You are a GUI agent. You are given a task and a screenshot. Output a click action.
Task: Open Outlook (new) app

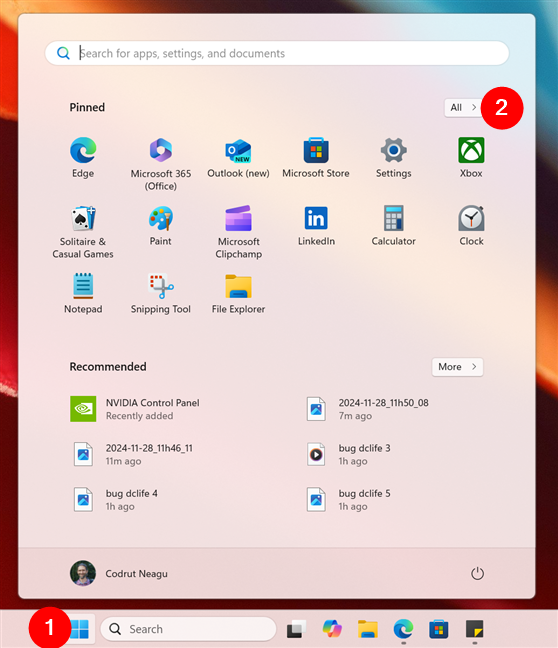238,157
